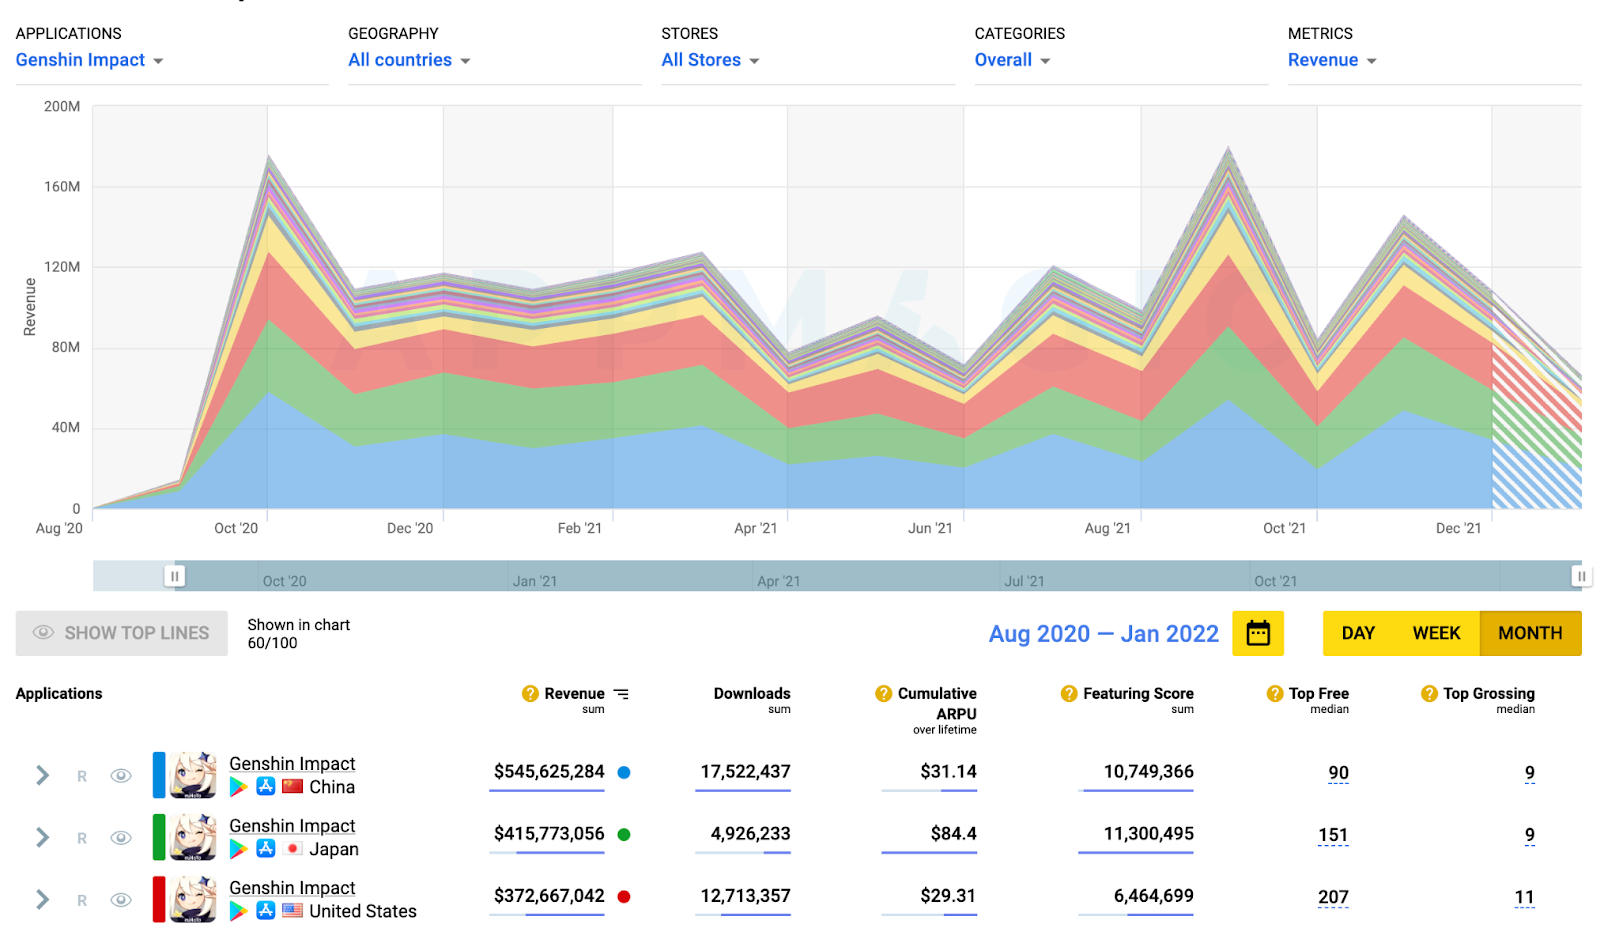Click the left handle of timeline range slider
Viewport: 1600px width, 934px height.
point(174,576)
